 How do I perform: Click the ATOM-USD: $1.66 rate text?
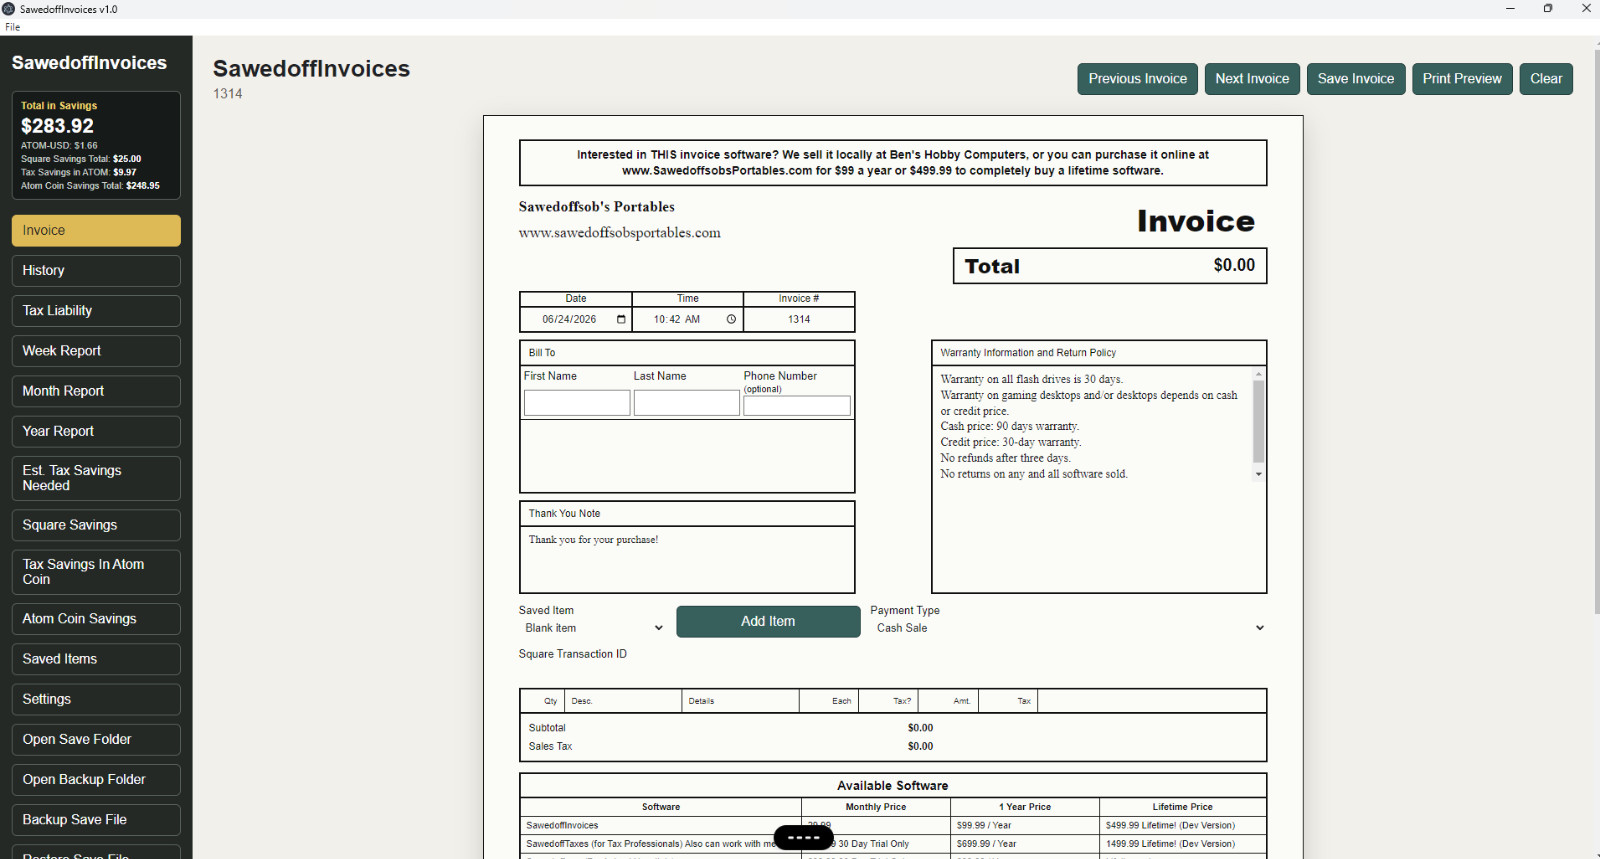pyautogui.click(x=59, y=146)
